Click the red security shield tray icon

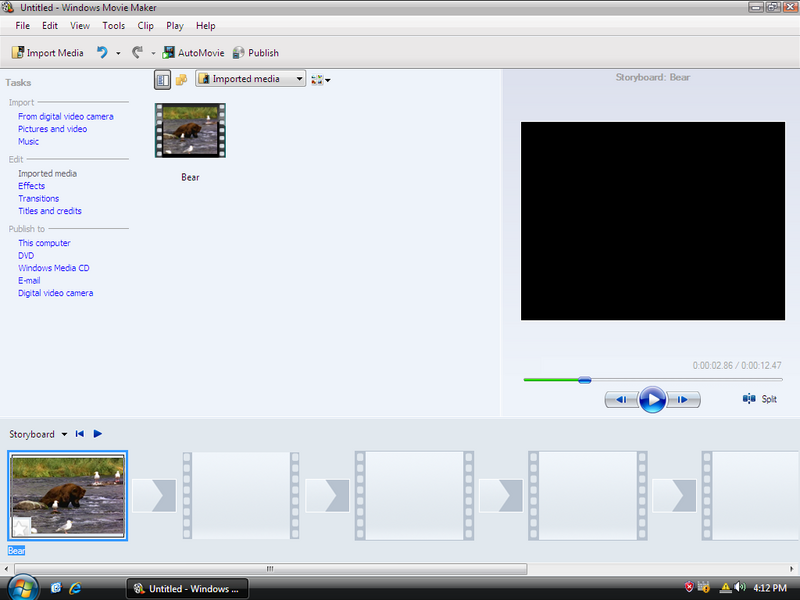tap(689, 587)
